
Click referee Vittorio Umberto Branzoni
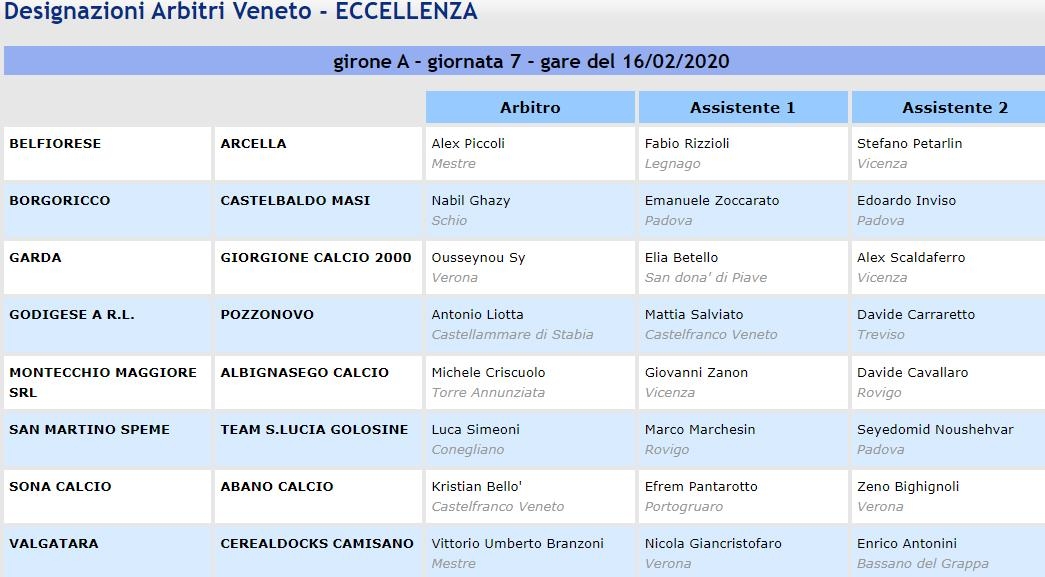tap(517, 543)
